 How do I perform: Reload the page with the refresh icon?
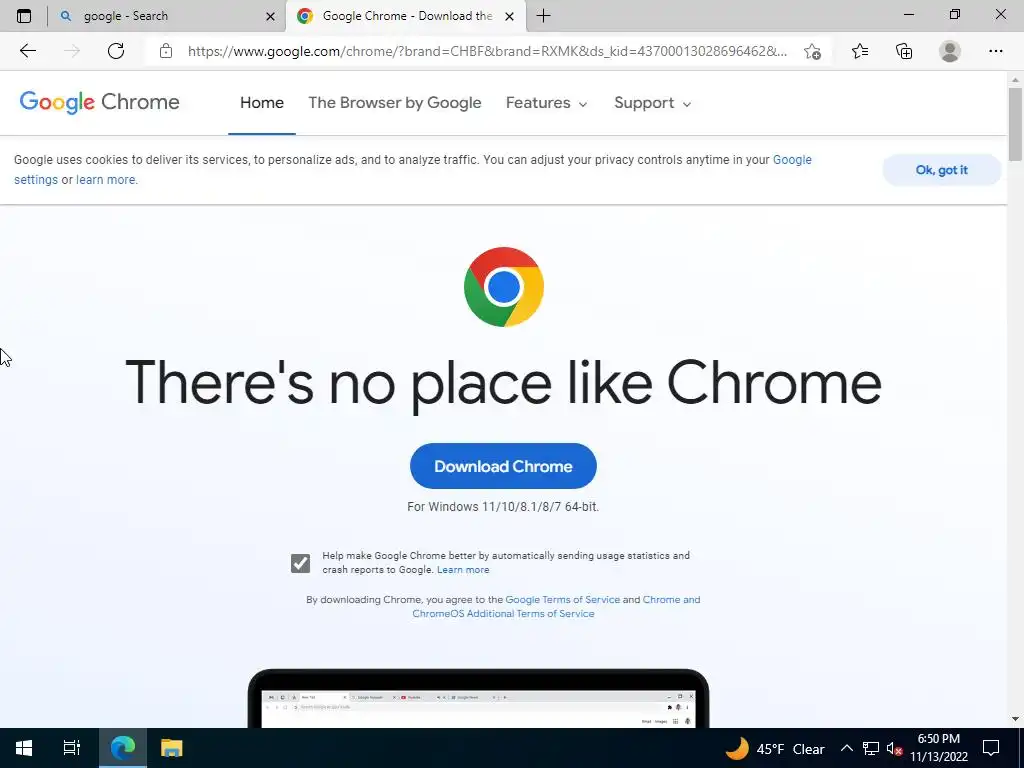pyautogui.click(x=116, y=51)
